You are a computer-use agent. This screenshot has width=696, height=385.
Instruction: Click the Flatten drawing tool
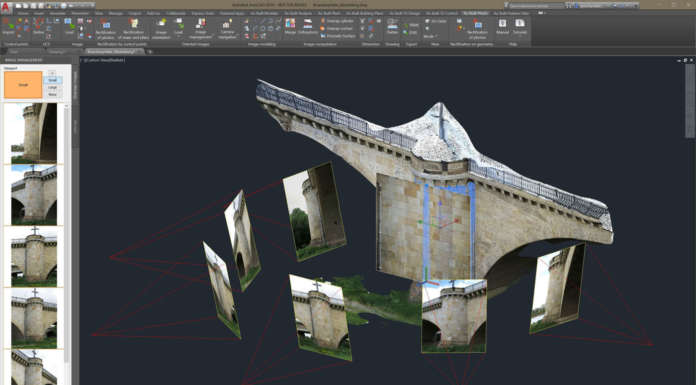[x=392, y=26]
